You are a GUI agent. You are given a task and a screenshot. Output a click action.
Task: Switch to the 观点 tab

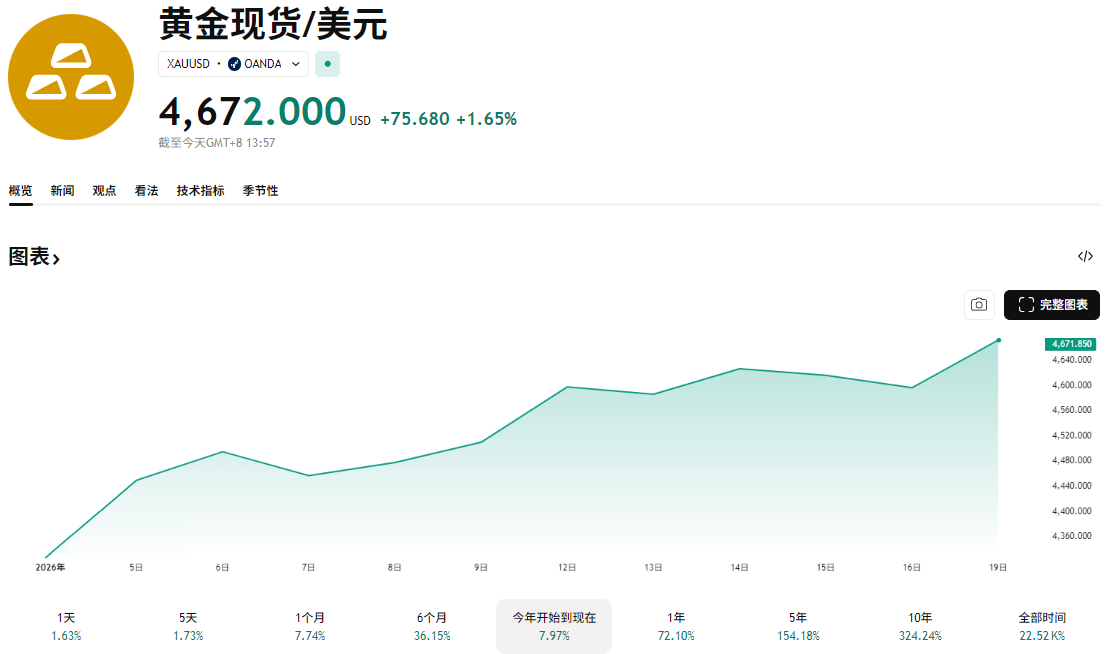[104, 190]
